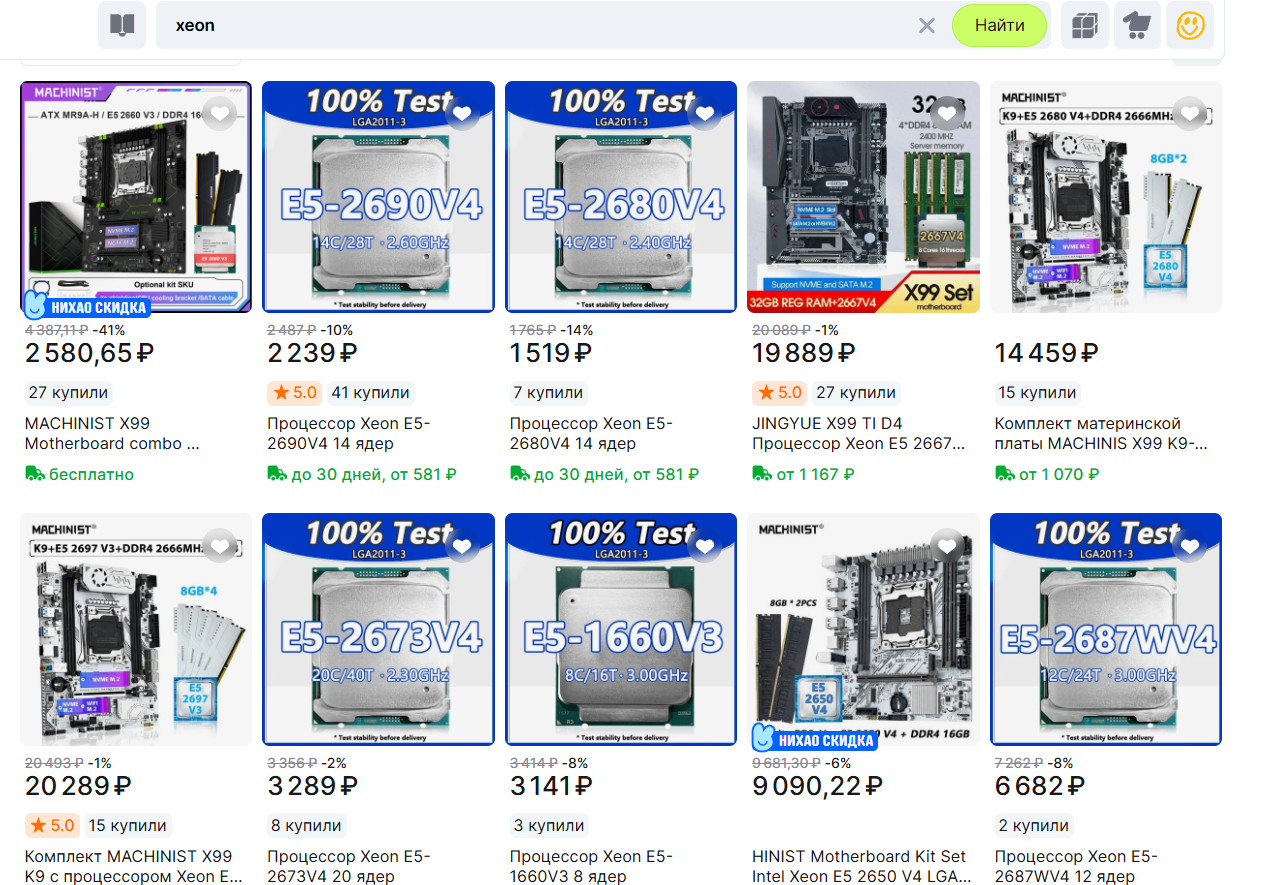Click НИХАО СКИДКА badge on HINIST kit
Image resolution: width=1264 pixels, height=885 pixels.
[x=815, y=739]
